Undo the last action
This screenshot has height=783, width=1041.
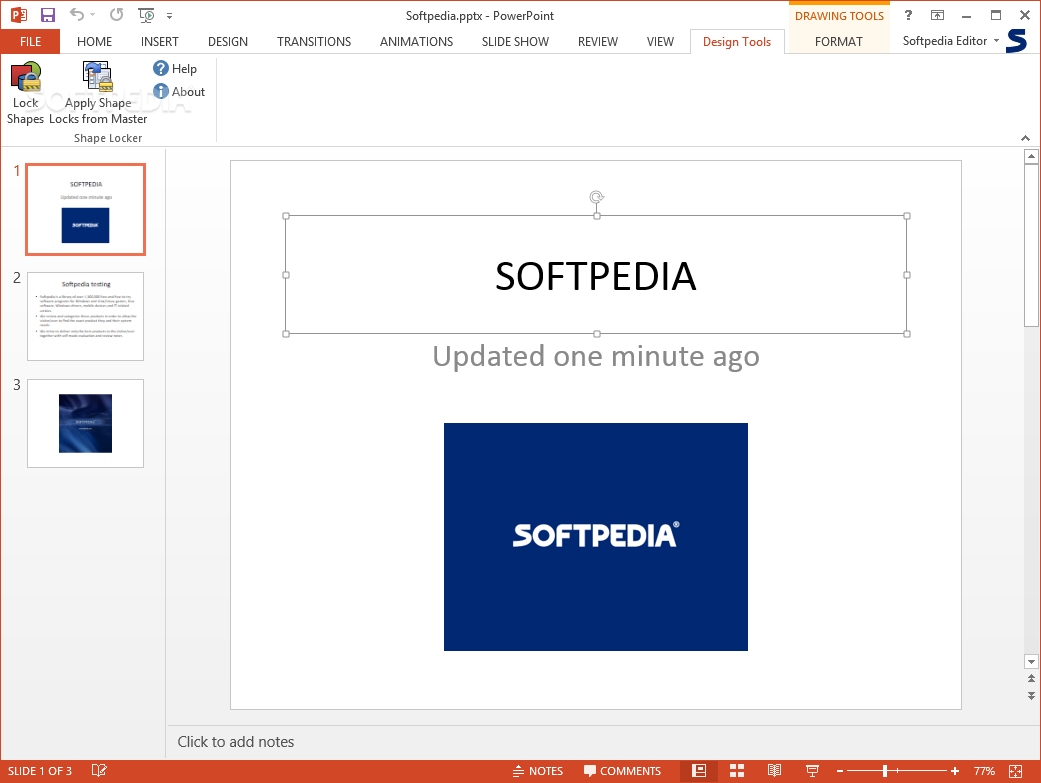click(77, 15)
